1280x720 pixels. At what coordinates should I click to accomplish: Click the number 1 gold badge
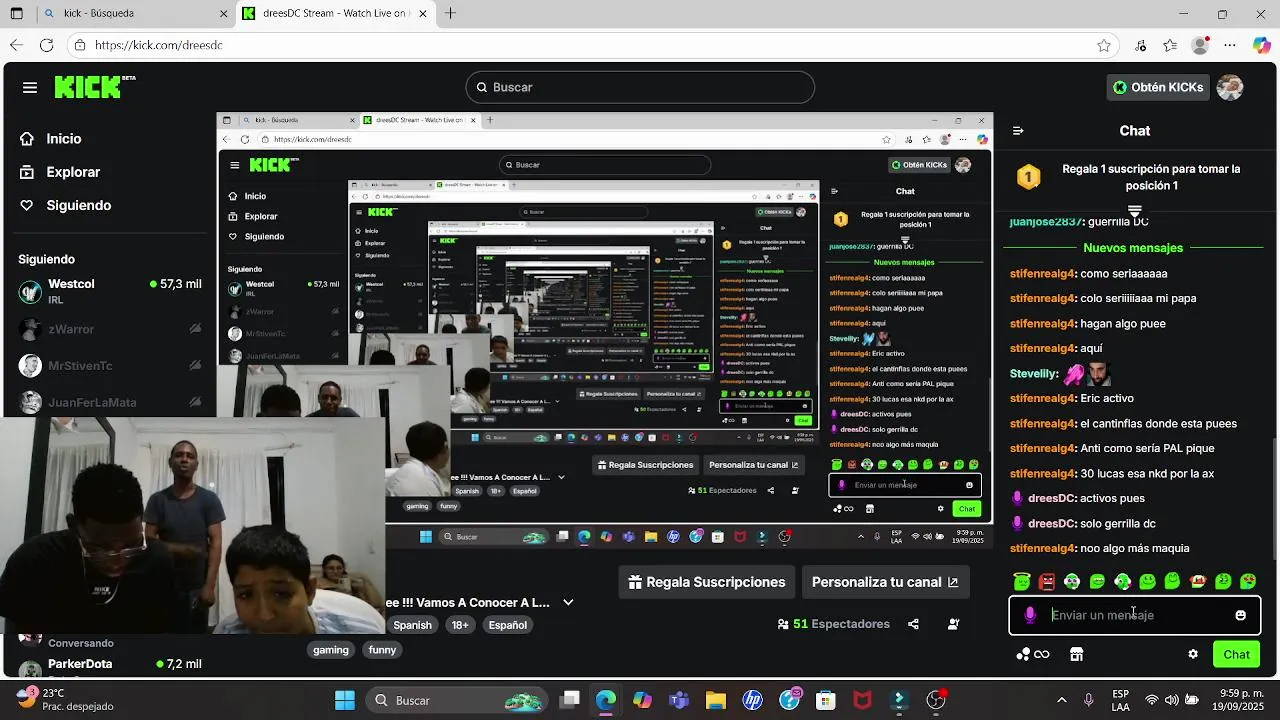1028,177
